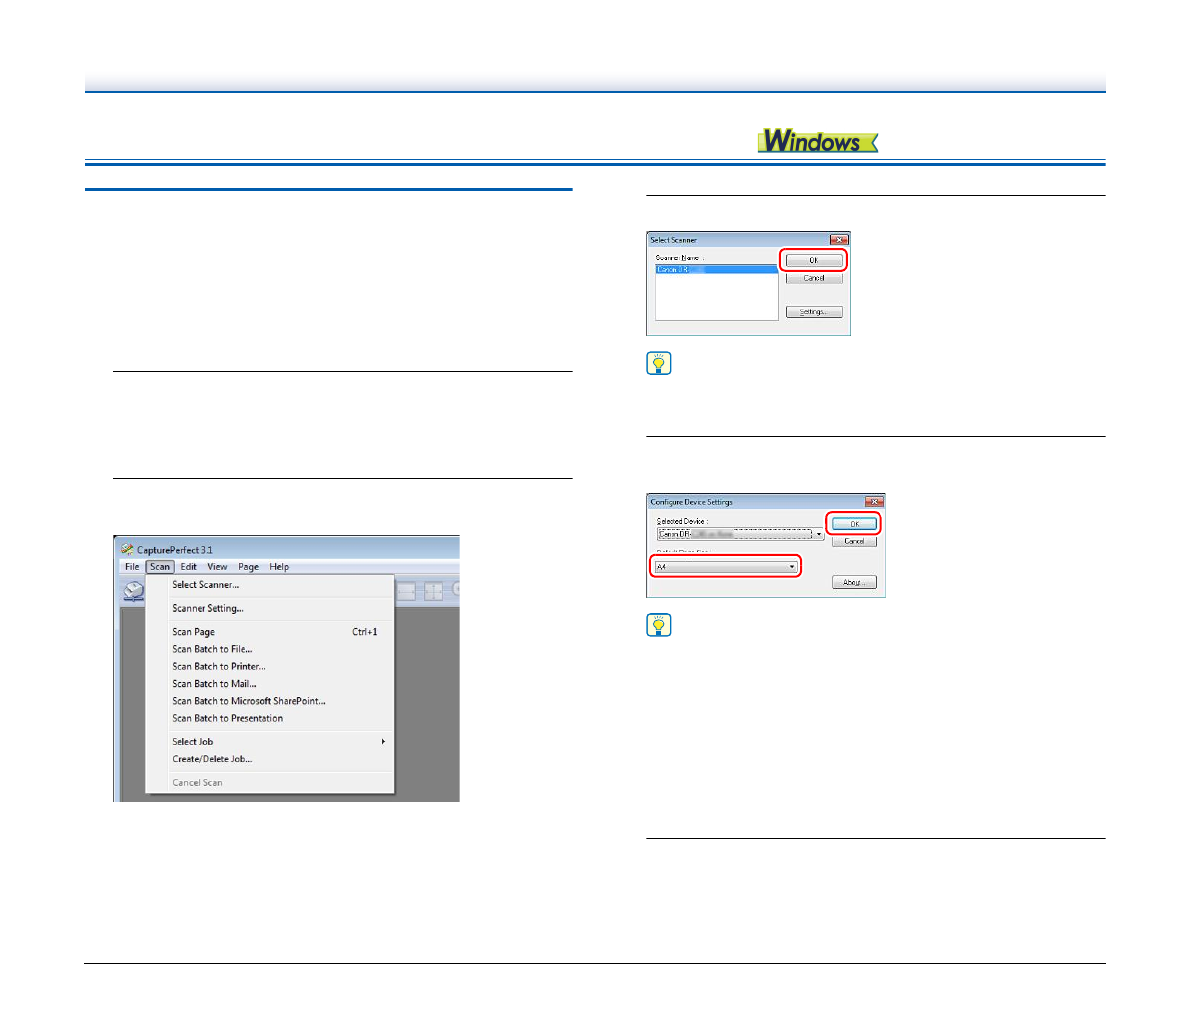The width and height of the screenshot is (1190, 1020).
Task: Open the Edit menu
Action: coord(188,567)
